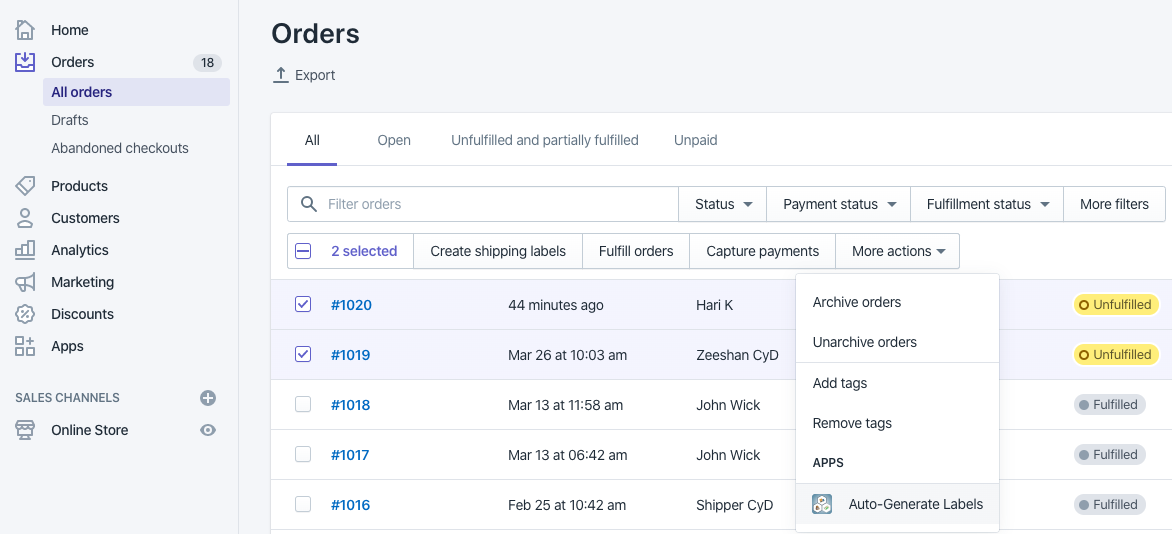Select Add tags menu option

tap(898, 383)
